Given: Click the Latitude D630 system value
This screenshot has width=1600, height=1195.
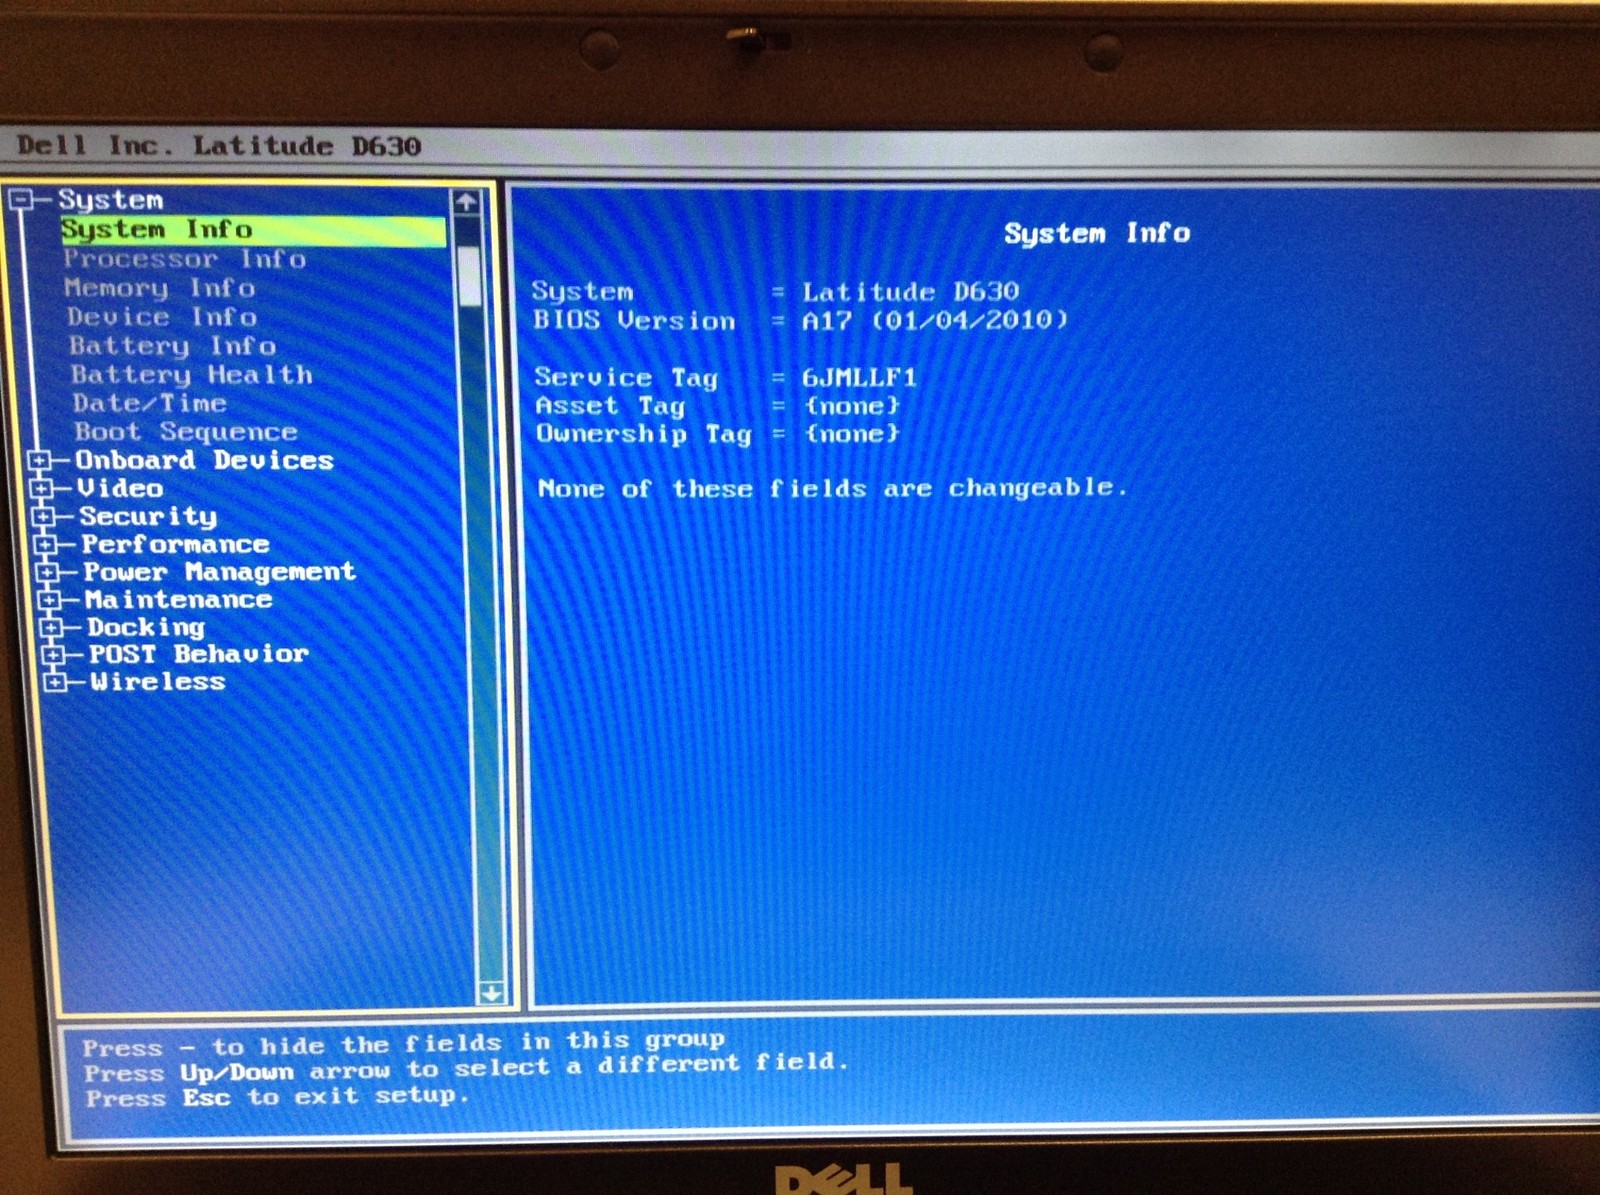Looking at the screenshot, I should (x=911, y=292).
